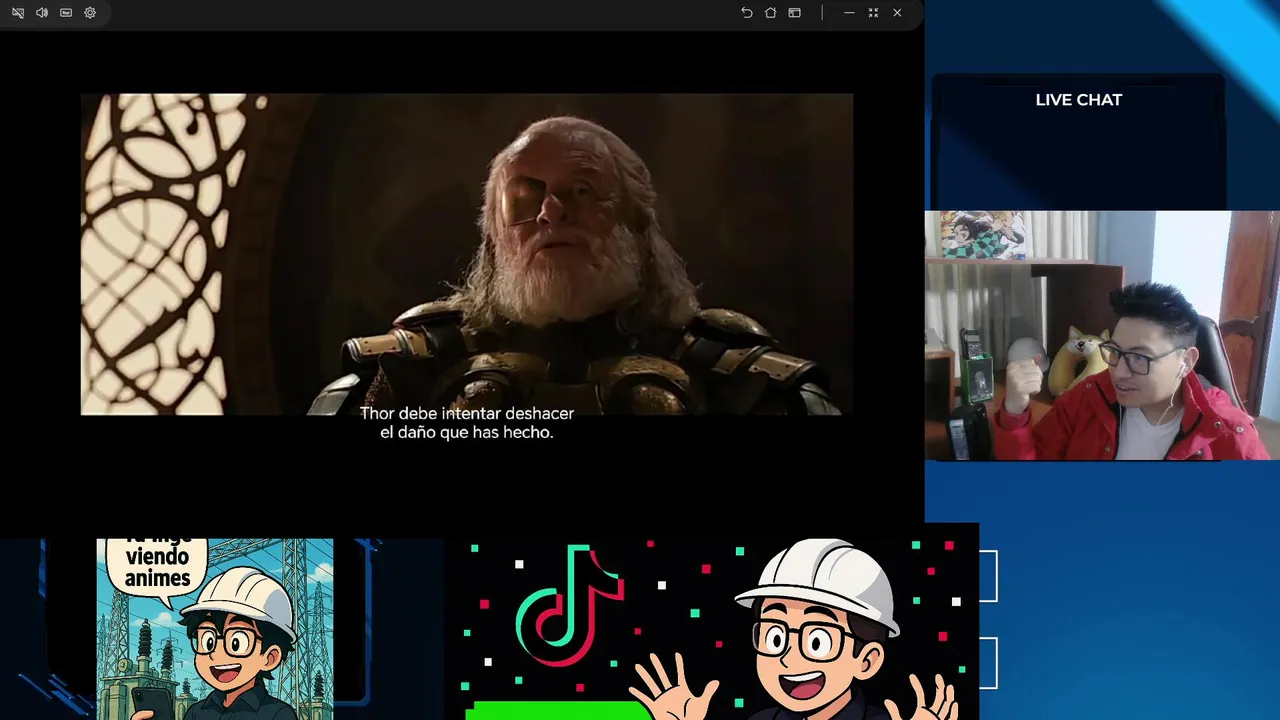Click the subtitle 'Thor debe intentar deshacer'
Screen dimensions: 1280x720
(467, 413)
